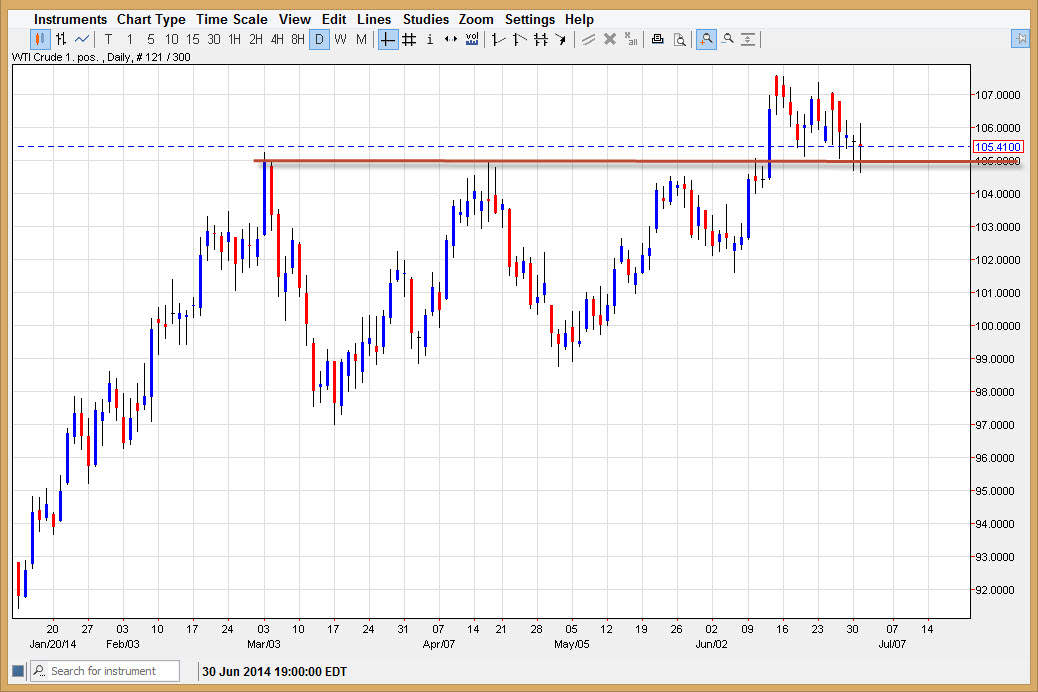Screen dimensions: 1038x692
Task: Open print preview
Action: click(x=681, y=39)
